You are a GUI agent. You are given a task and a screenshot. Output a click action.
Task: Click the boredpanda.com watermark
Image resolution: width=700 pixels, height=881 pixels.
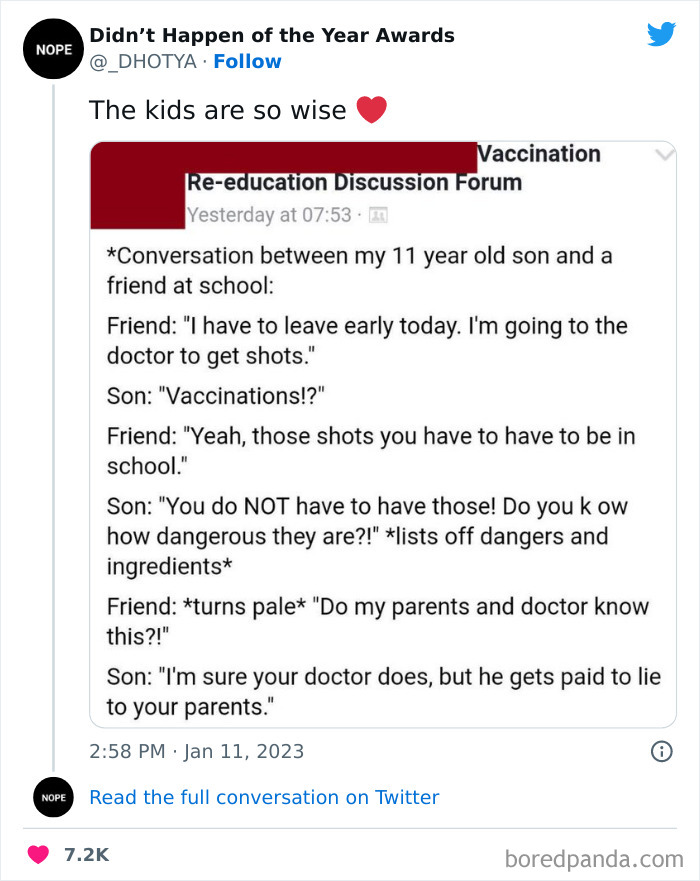click(x=592, y=857)
